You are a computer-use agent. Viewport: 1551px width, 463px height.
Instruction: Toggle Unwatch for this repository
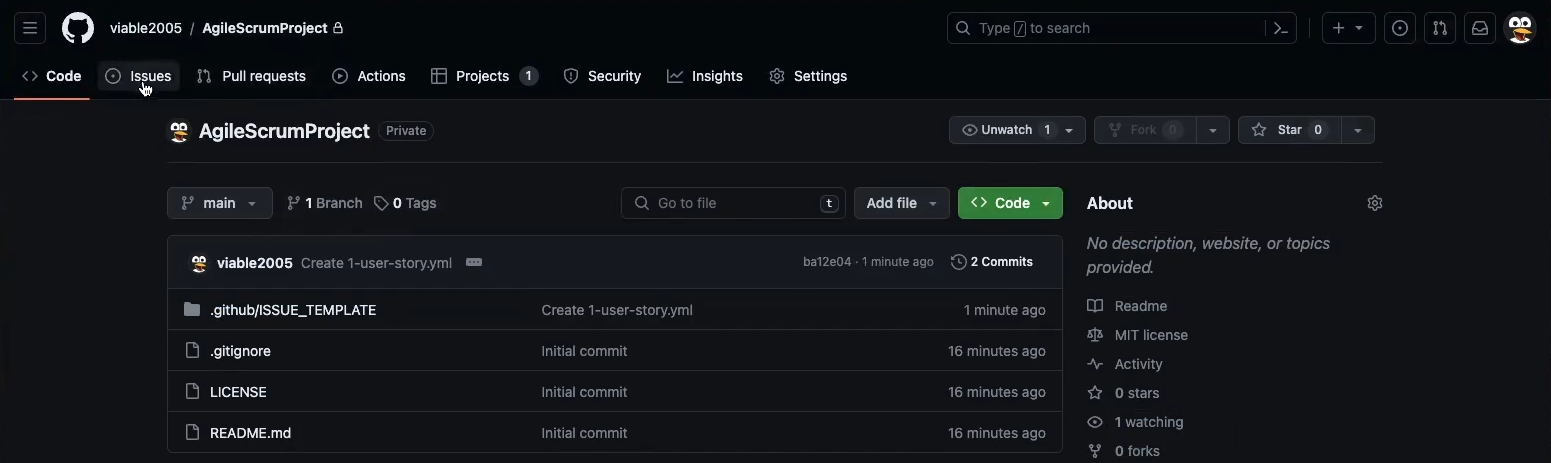1007,130
